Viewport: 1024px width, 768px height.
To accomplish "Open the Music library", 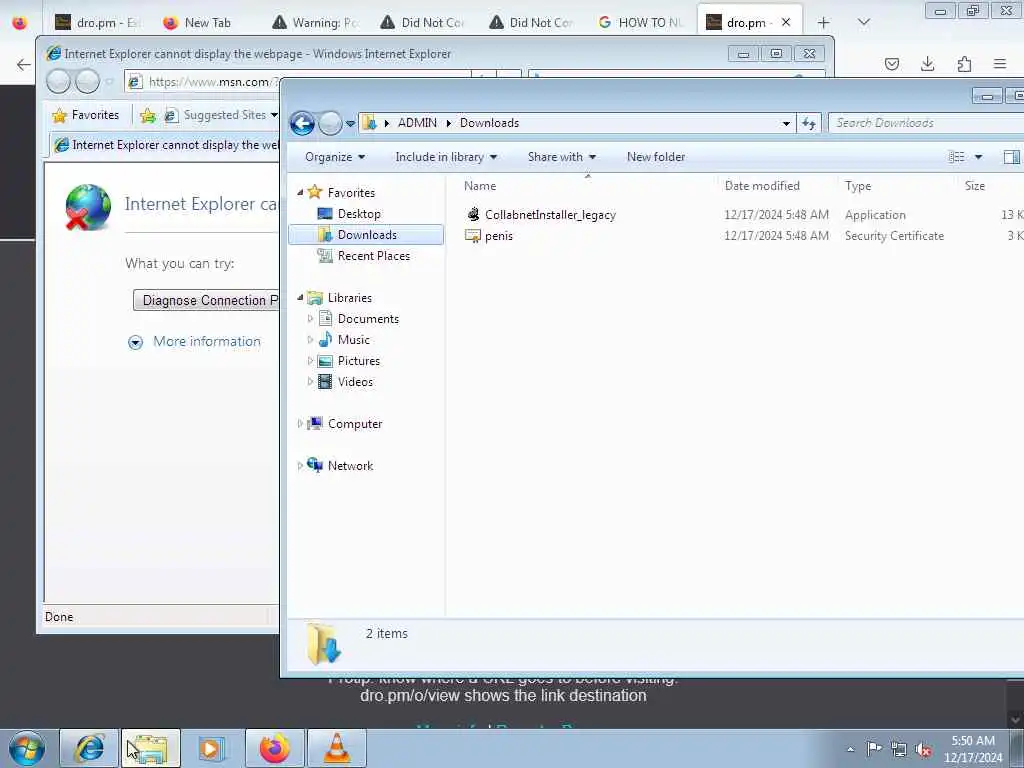I will [353, 340].
